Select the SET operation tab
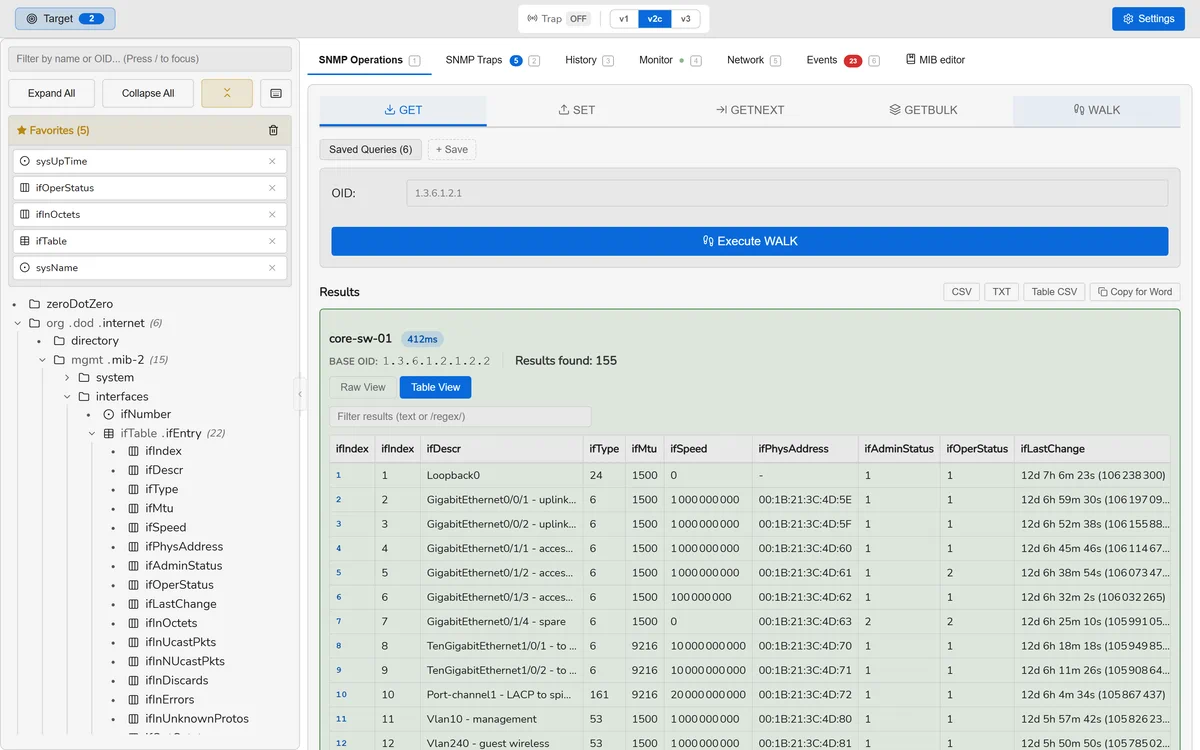Viewport: 1200px width, 750px height. (576, 110)
